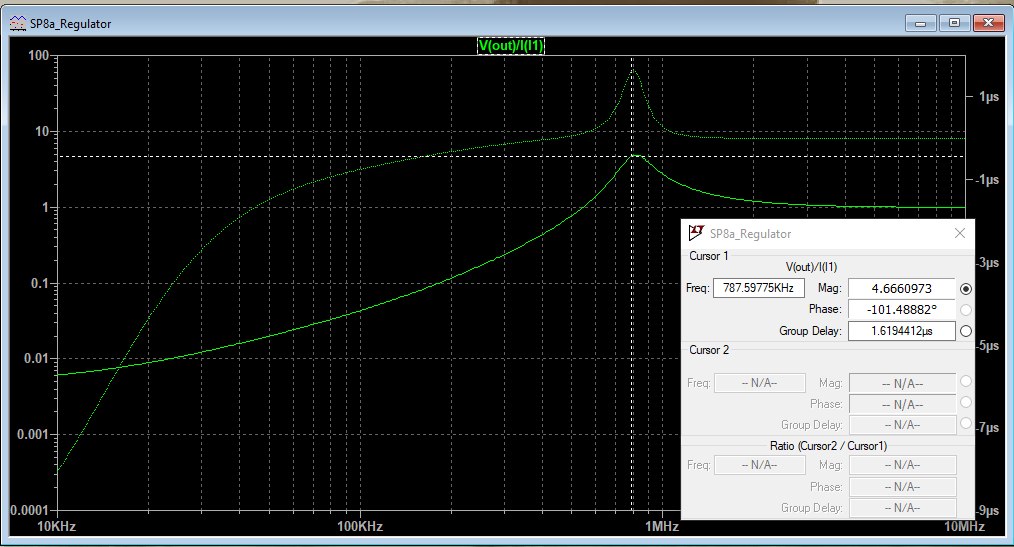This screenshot has height=547, width=1014.
Task: Click the 100 label on the magnitude axis
Action: click(x=38, y=56)
